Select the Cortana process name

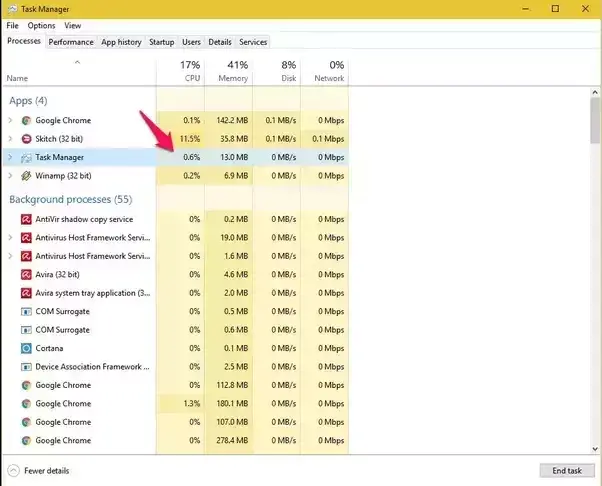(49, 349)
